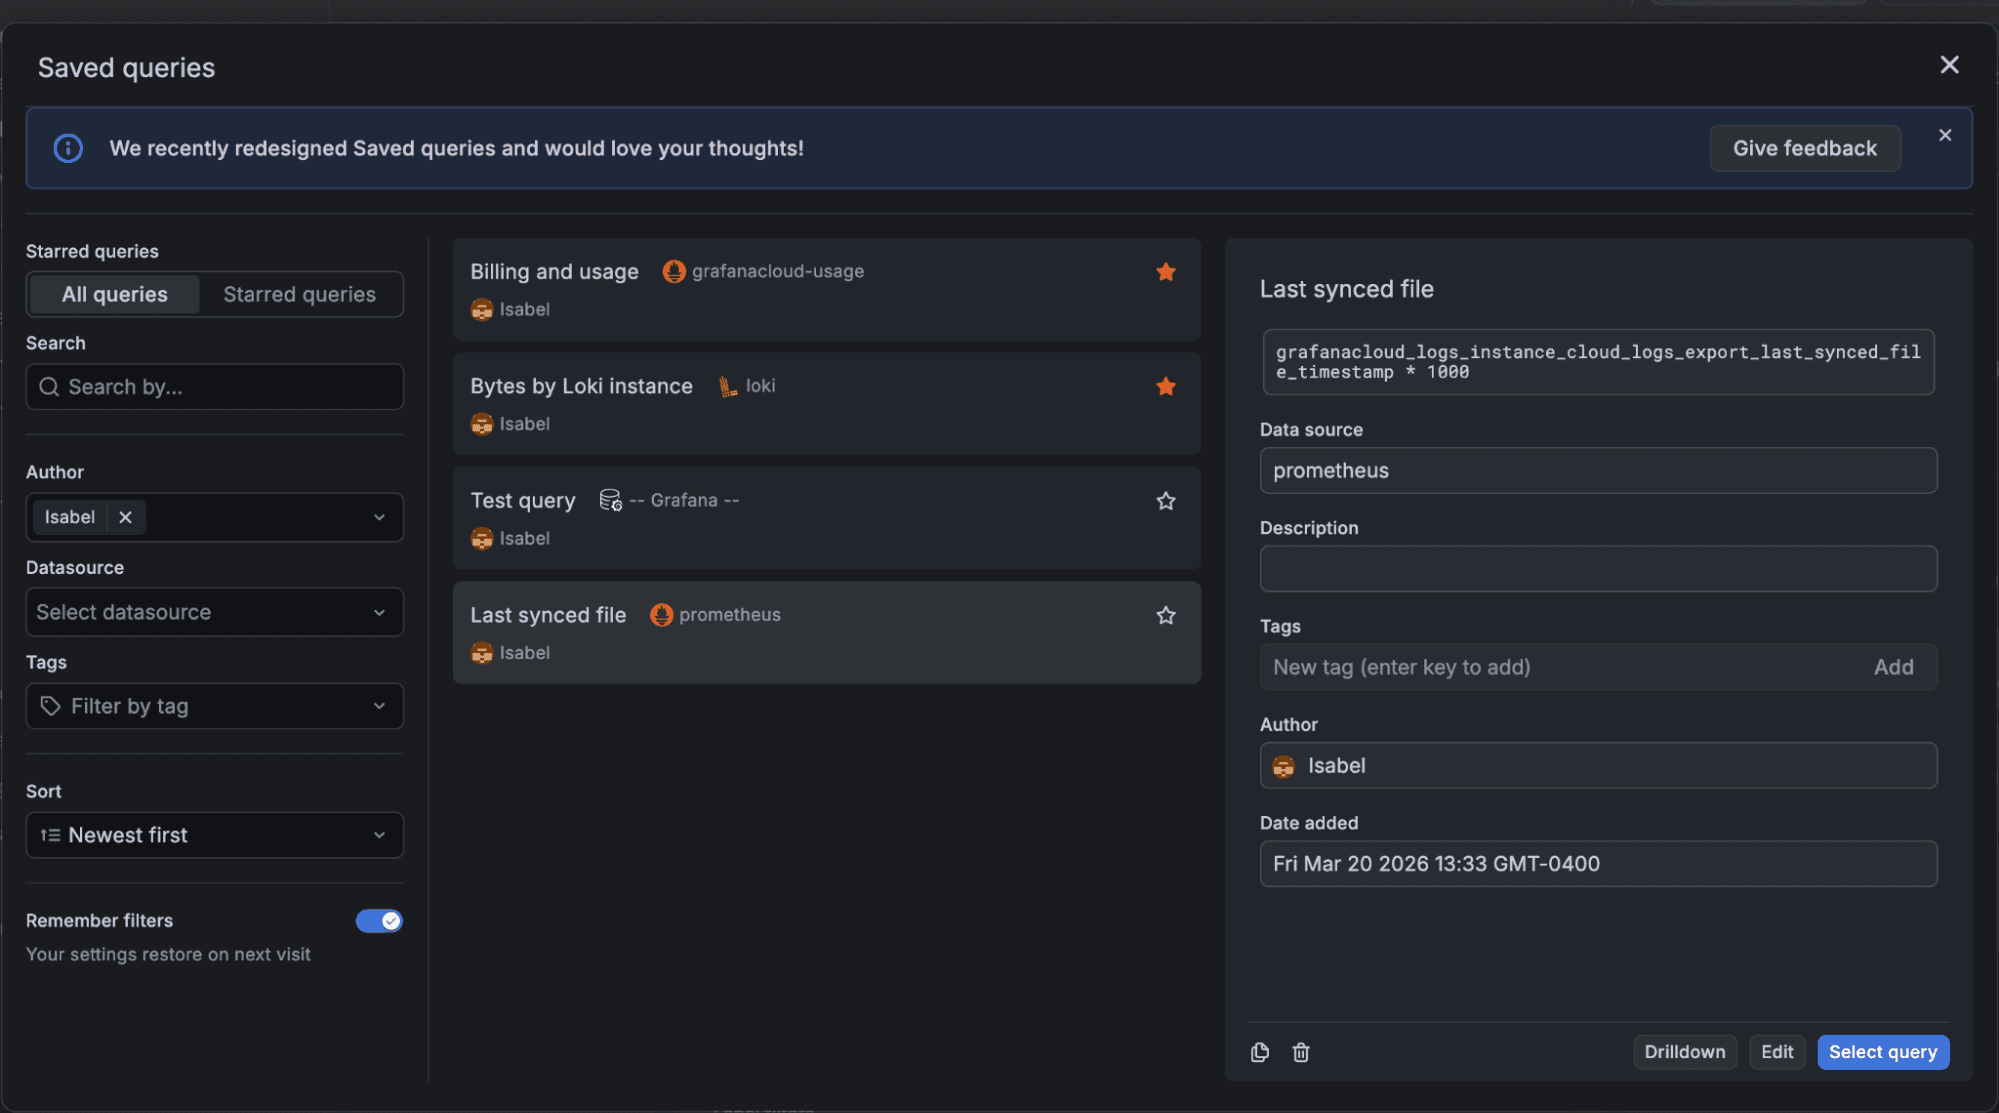Star the Test query entry
Screen dimensions: 1999x1113
[1165, 500]
